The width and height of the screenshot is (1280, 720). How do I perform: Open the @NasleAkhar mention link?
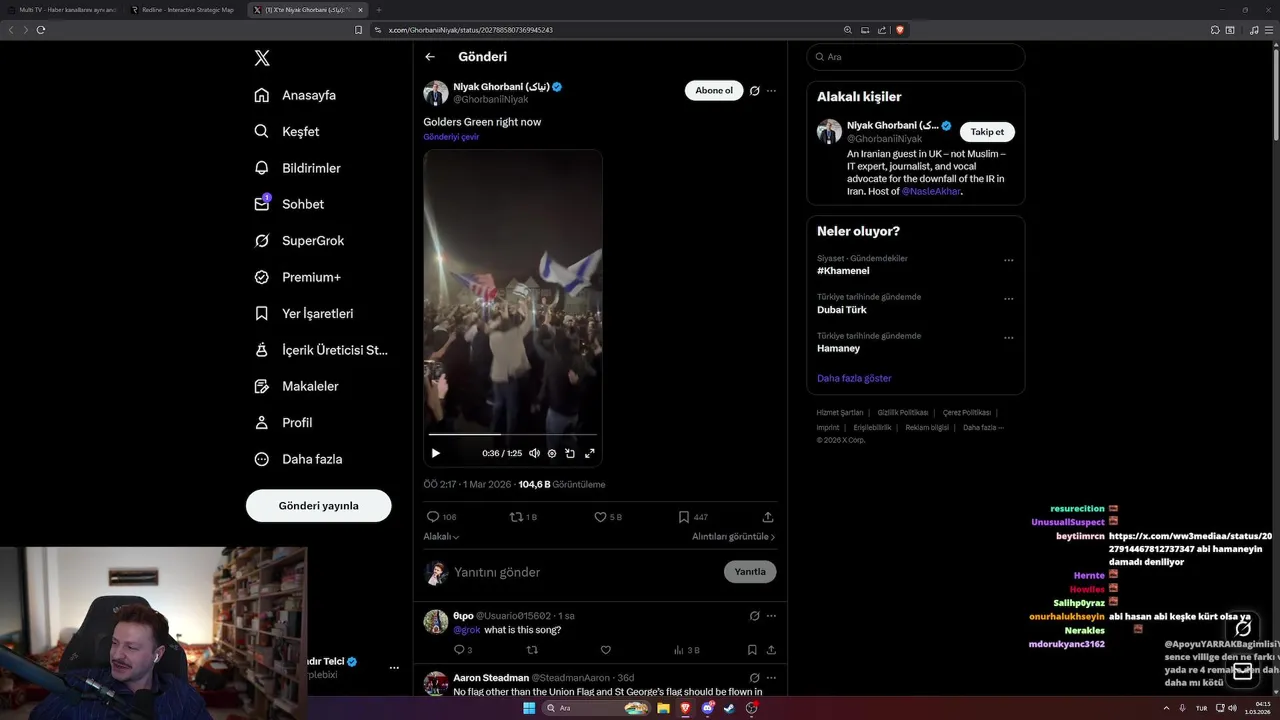coord(931,191)
